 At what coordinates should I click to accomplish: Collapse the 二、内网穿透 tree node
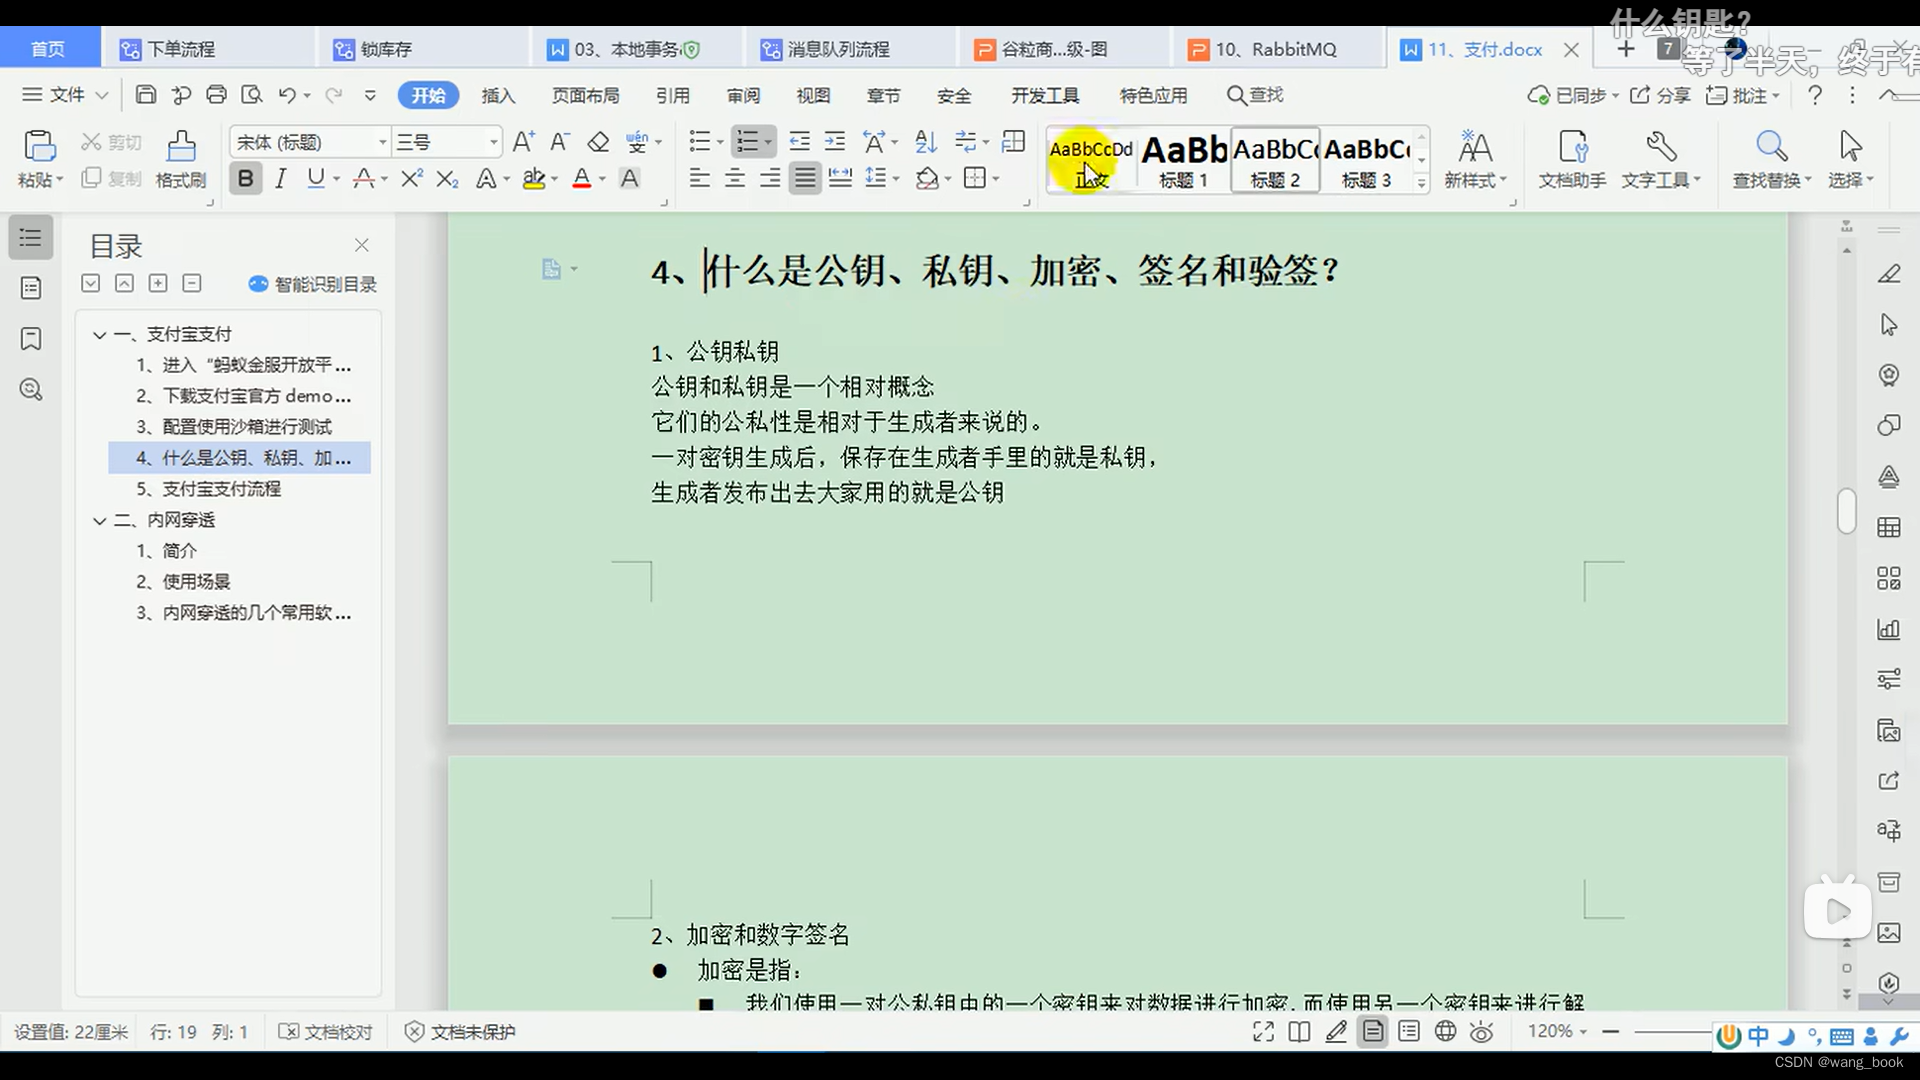click(99, 521)
